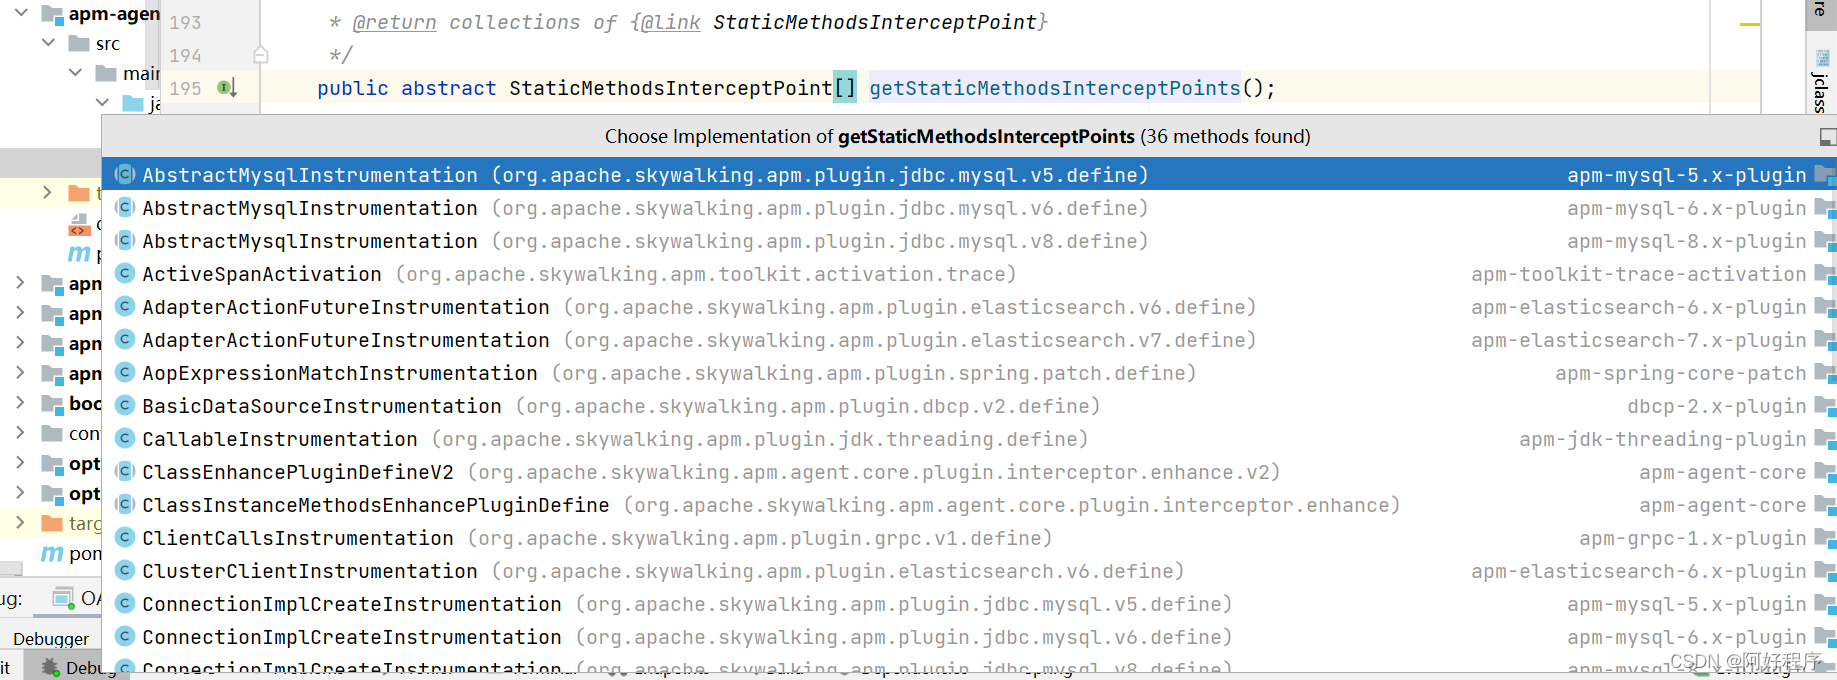Expand the first opt module node
Image resolution: width=1837 pixels, height=680 pixels.
point(20,463)
